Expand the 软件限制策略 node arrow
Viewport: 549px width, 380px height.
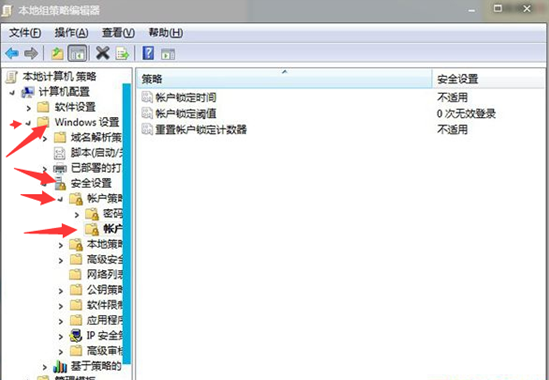pyautogui.click(x=61, y=306)
